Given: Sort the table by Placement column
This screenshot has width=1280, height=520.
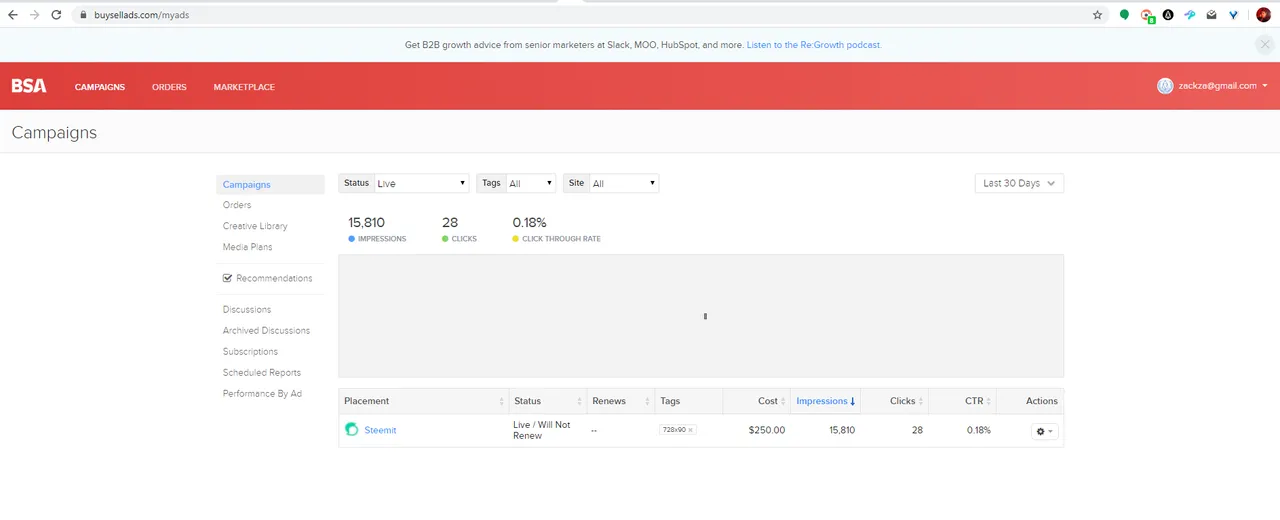Looking at the screenshot, I should tap(423, 401).
